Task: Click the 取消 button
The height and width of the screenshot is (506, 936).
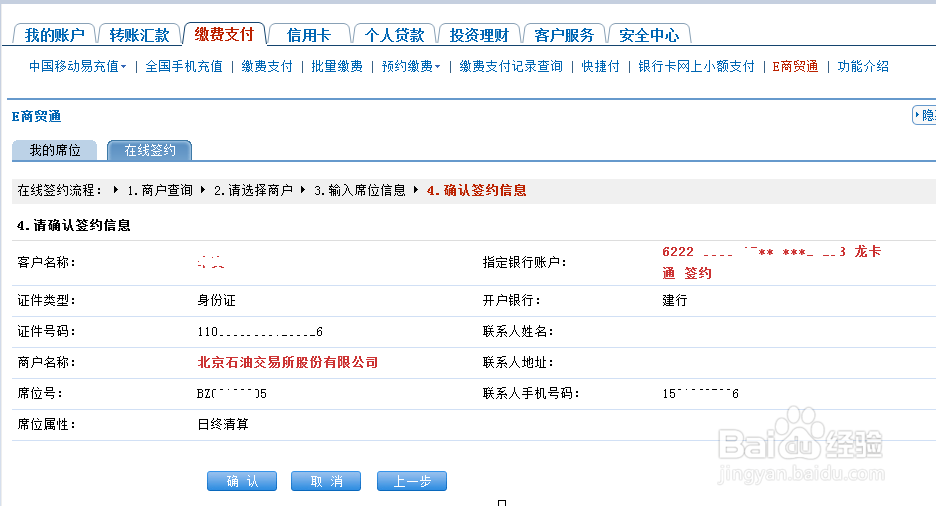Action: pos(326,481)
